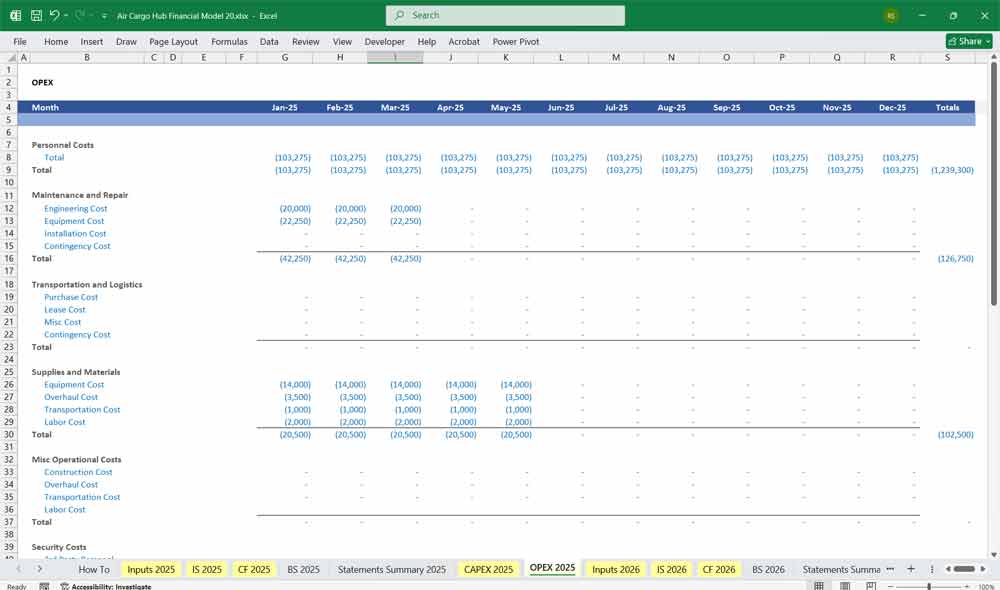
Task: Click the Save icon in title bar
Action: pyautogui.click(x=36, y=16)
